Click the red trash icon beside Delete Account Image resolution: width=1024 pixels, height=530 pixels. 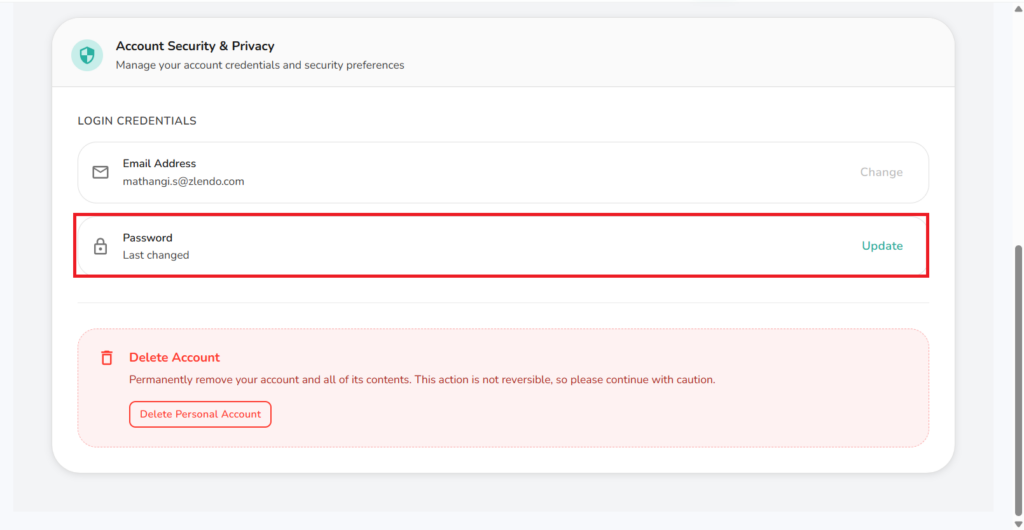107,358
